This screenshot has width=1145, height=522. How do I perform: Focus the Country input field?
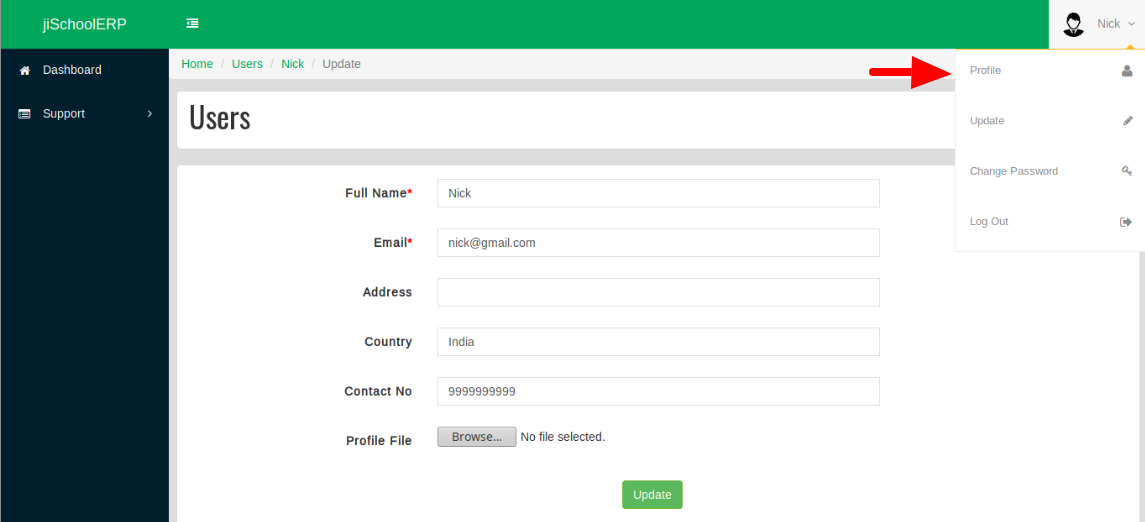point(658,342)
